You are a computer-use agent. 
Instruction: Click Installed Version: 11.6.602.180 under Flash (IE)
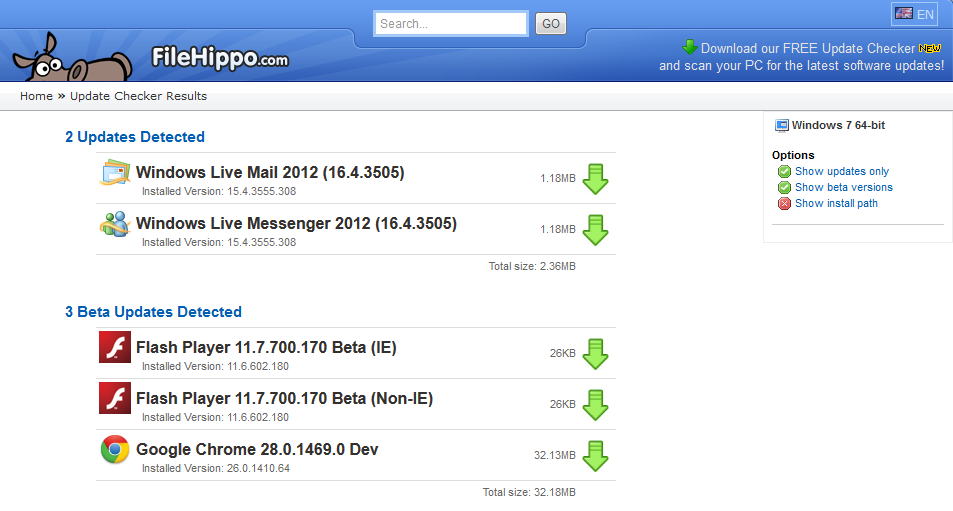[215, 366]
